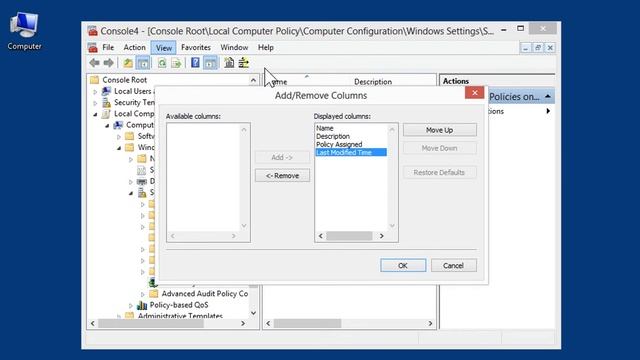Open the Action menu
This screenshot has height=360, width=640.
tap(134, 47)
